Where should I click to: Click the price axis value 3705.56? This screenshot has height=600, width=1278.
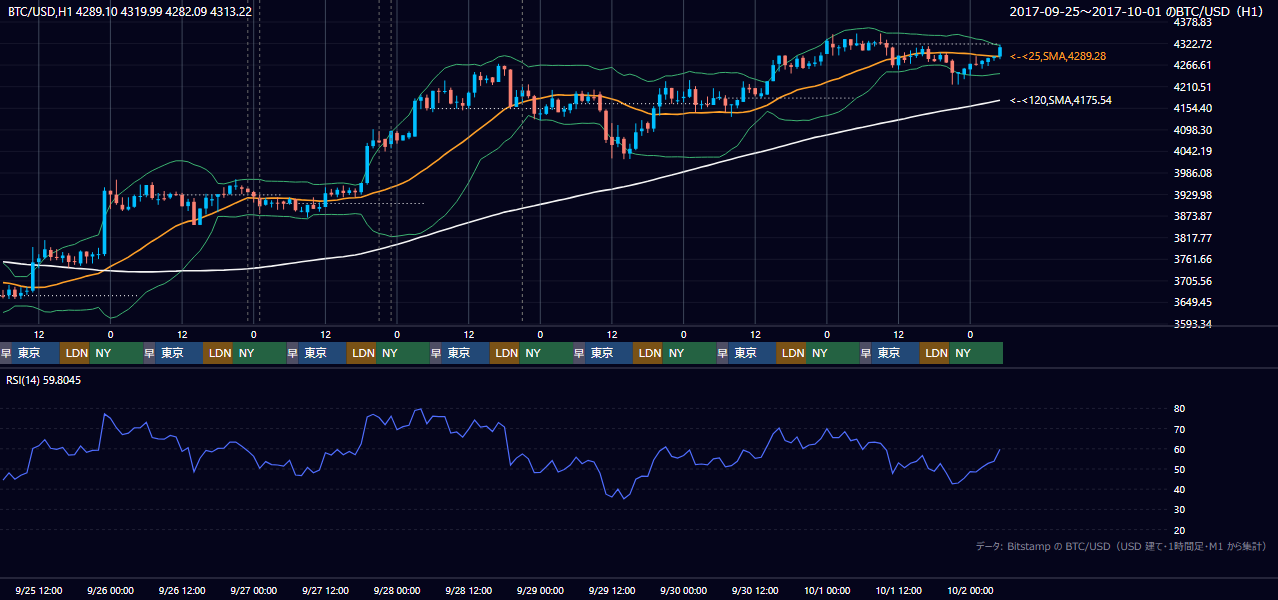pyautogui.click(x=1191, y=281)
